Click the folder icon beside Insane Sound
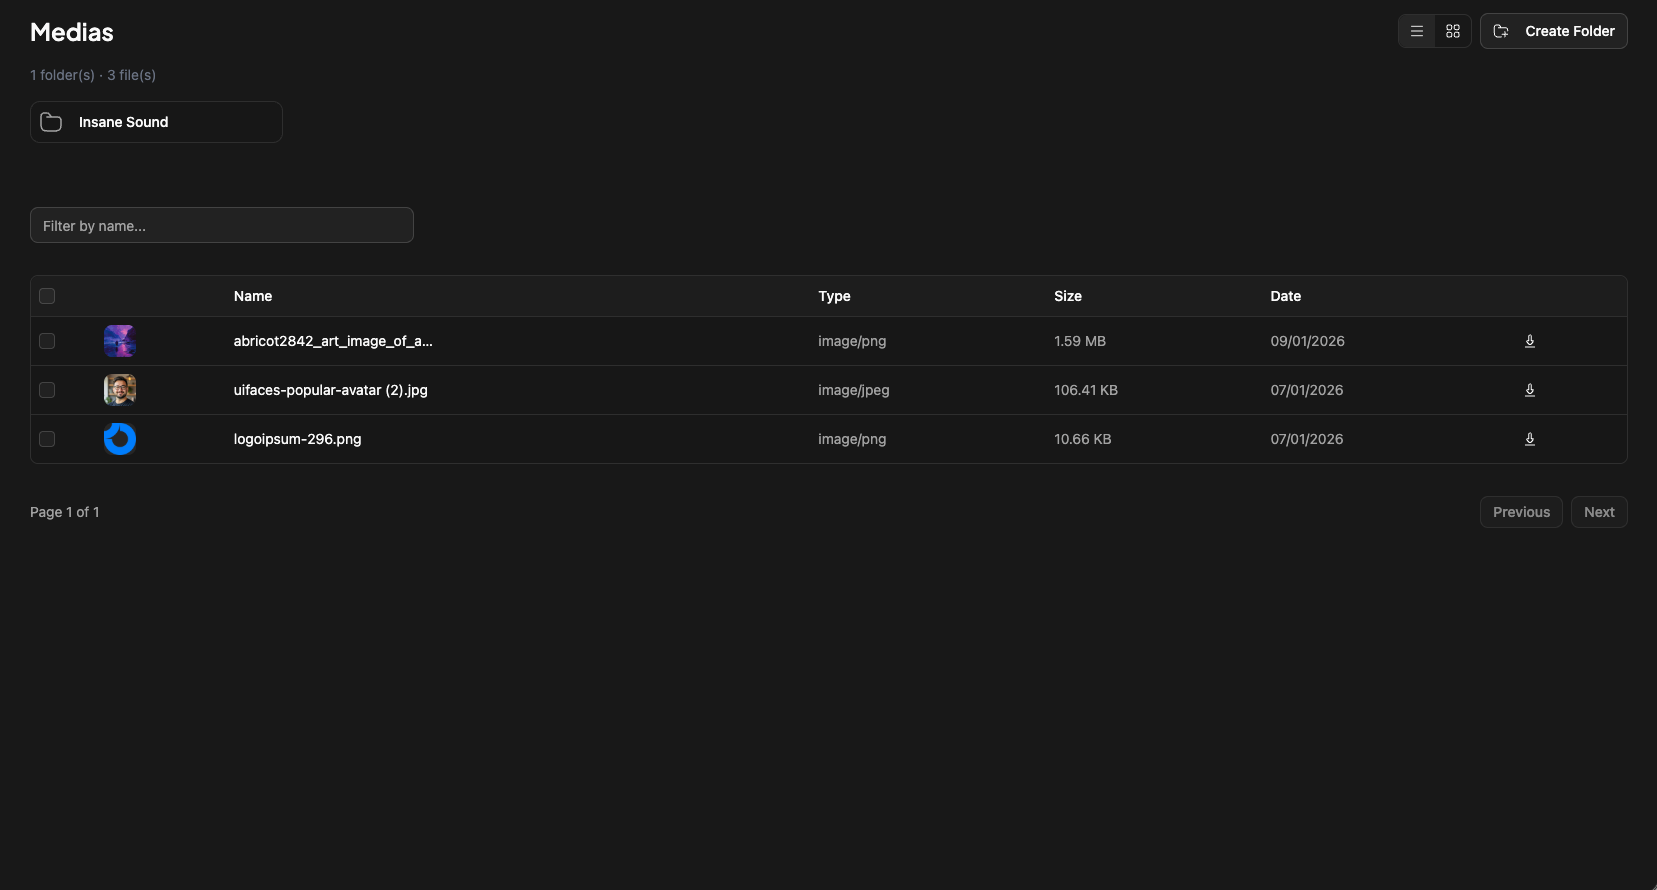Image resolution: width=1657 pixels, height=890 pixels. coord(51,122)
